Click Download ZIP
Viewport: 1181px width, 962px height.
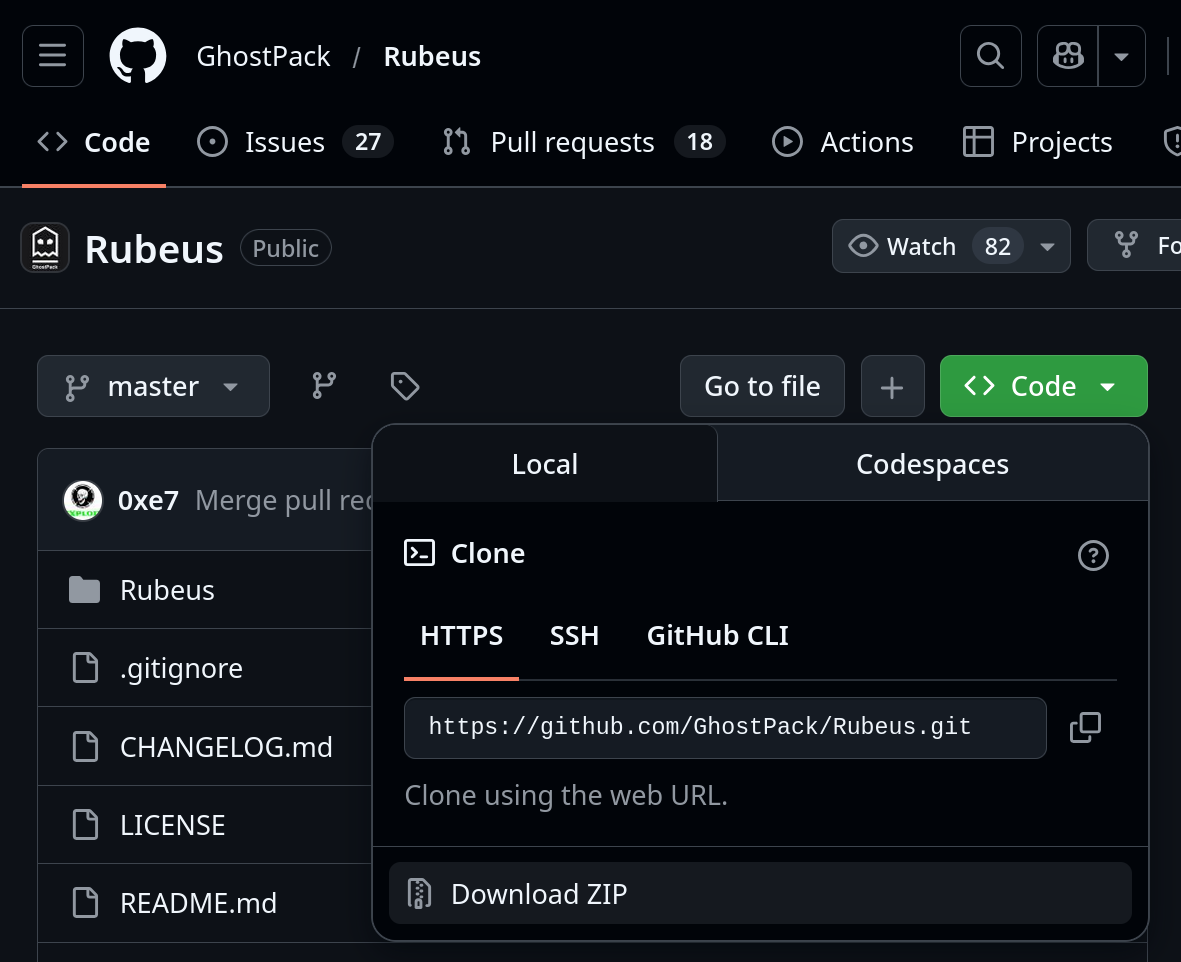point(539,893)
